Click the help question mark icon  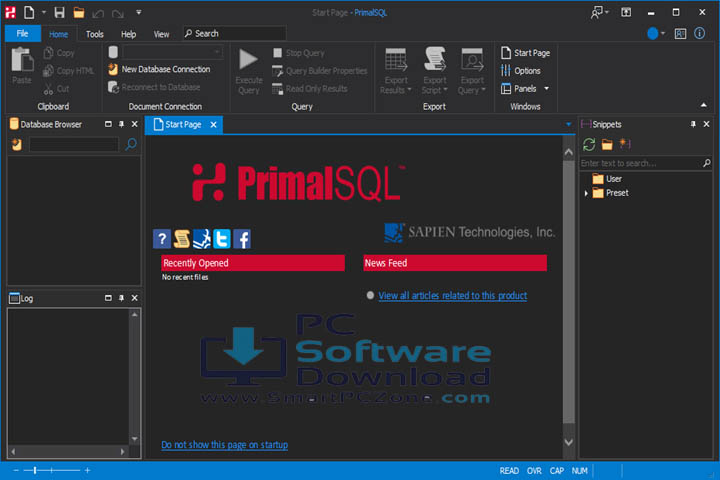coord(162,239)
